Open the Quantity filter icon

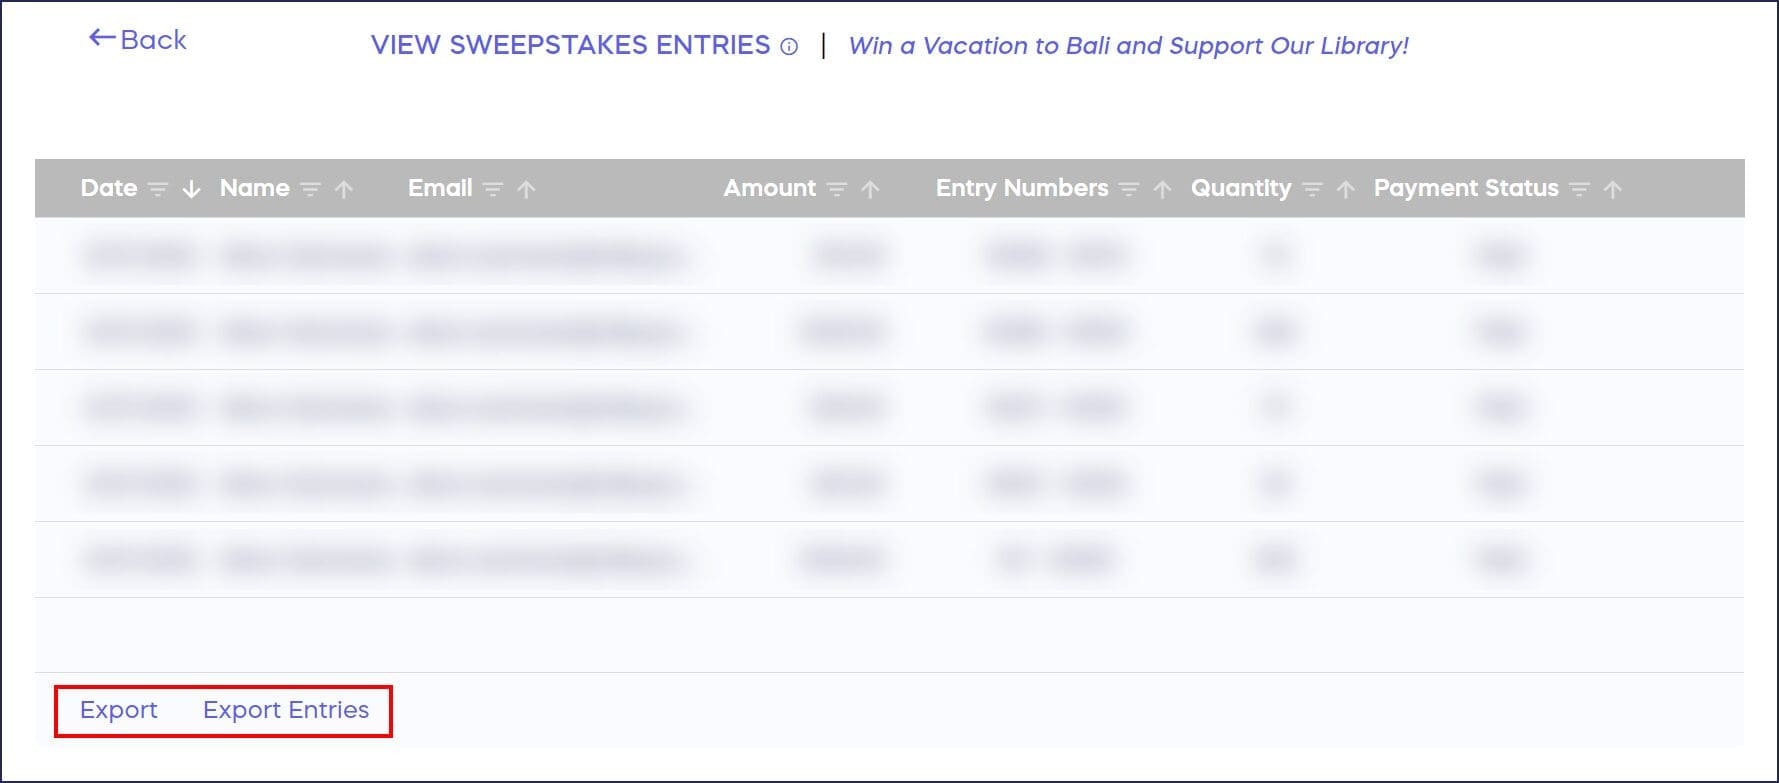[x=1312, y=189]
